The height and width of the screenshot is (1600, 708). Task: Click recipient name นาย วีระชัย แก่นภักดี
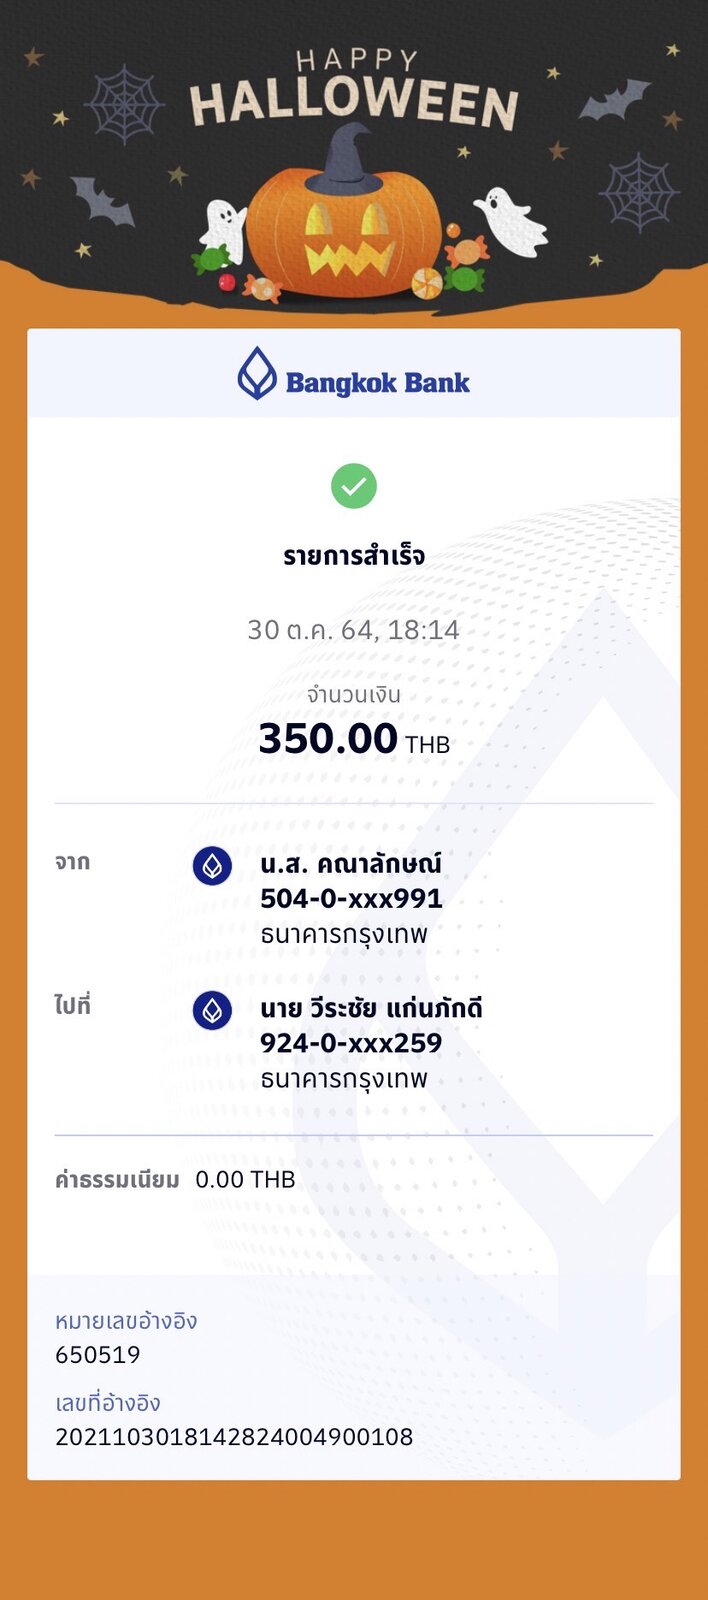[371, 1009]
